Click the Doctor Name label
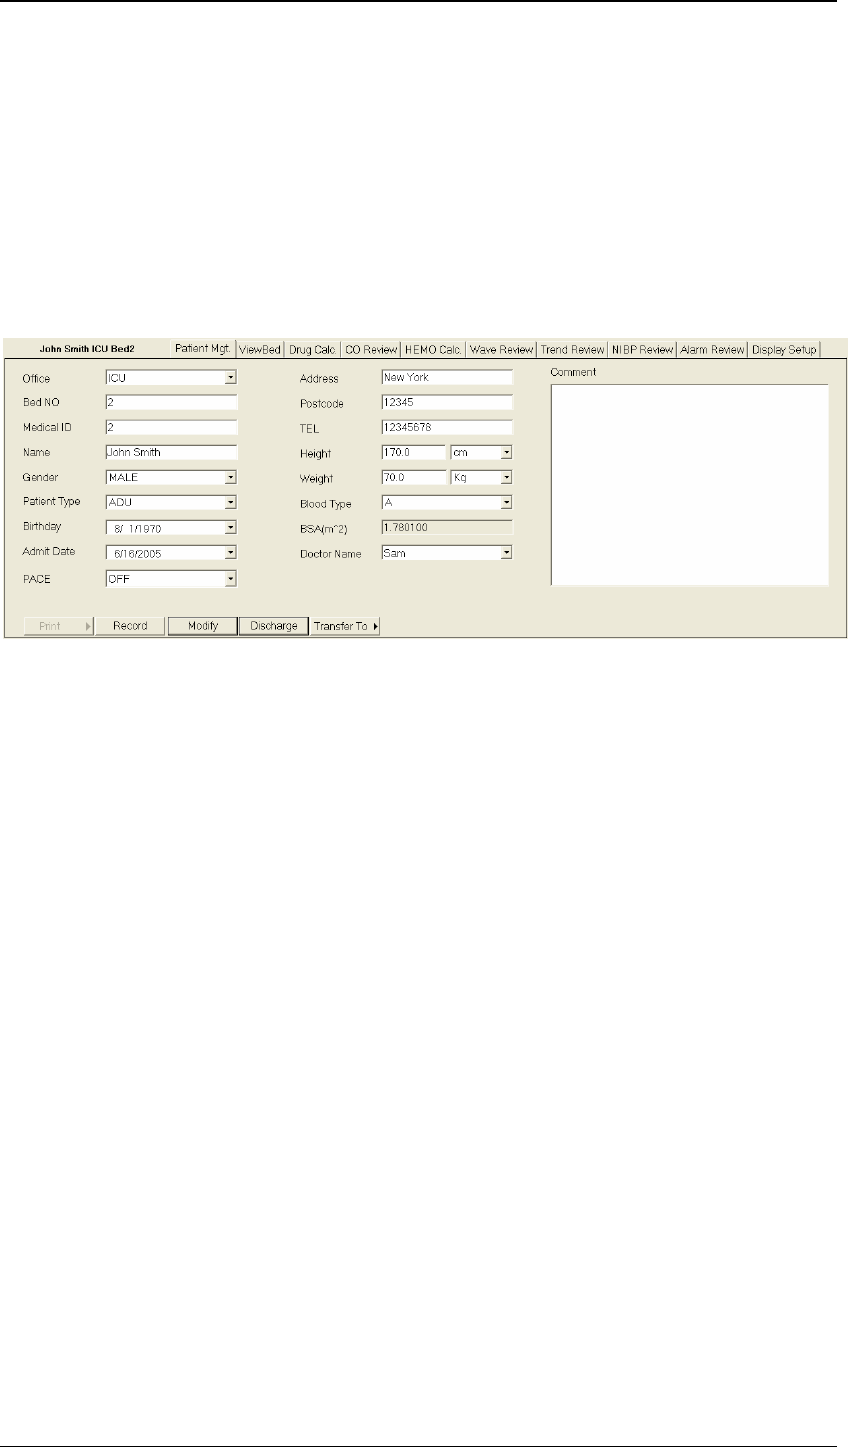Viewport: 848px width, 1447px height. pos(331,554)
